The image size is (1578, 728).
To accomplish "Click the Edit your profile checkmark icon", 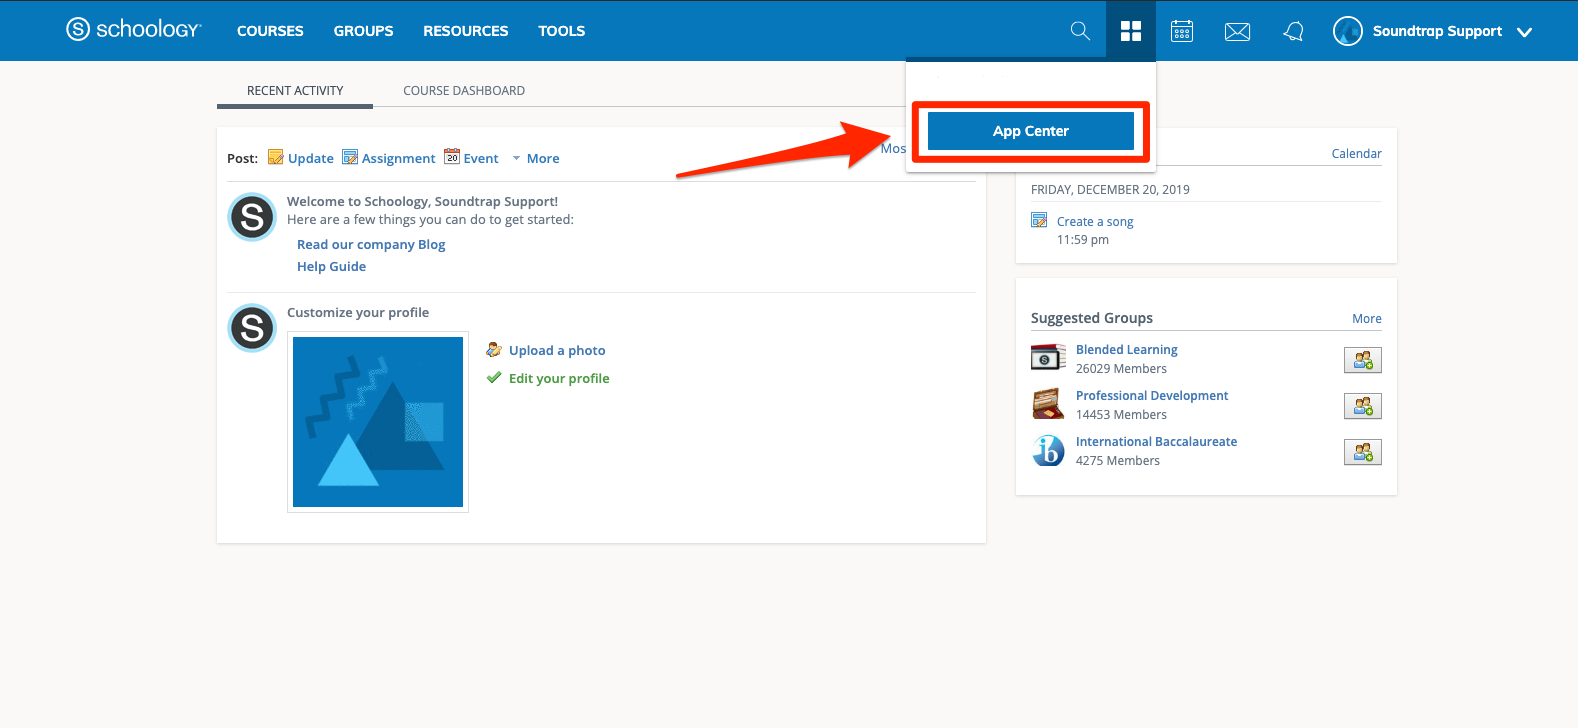I will click(494, 378).
